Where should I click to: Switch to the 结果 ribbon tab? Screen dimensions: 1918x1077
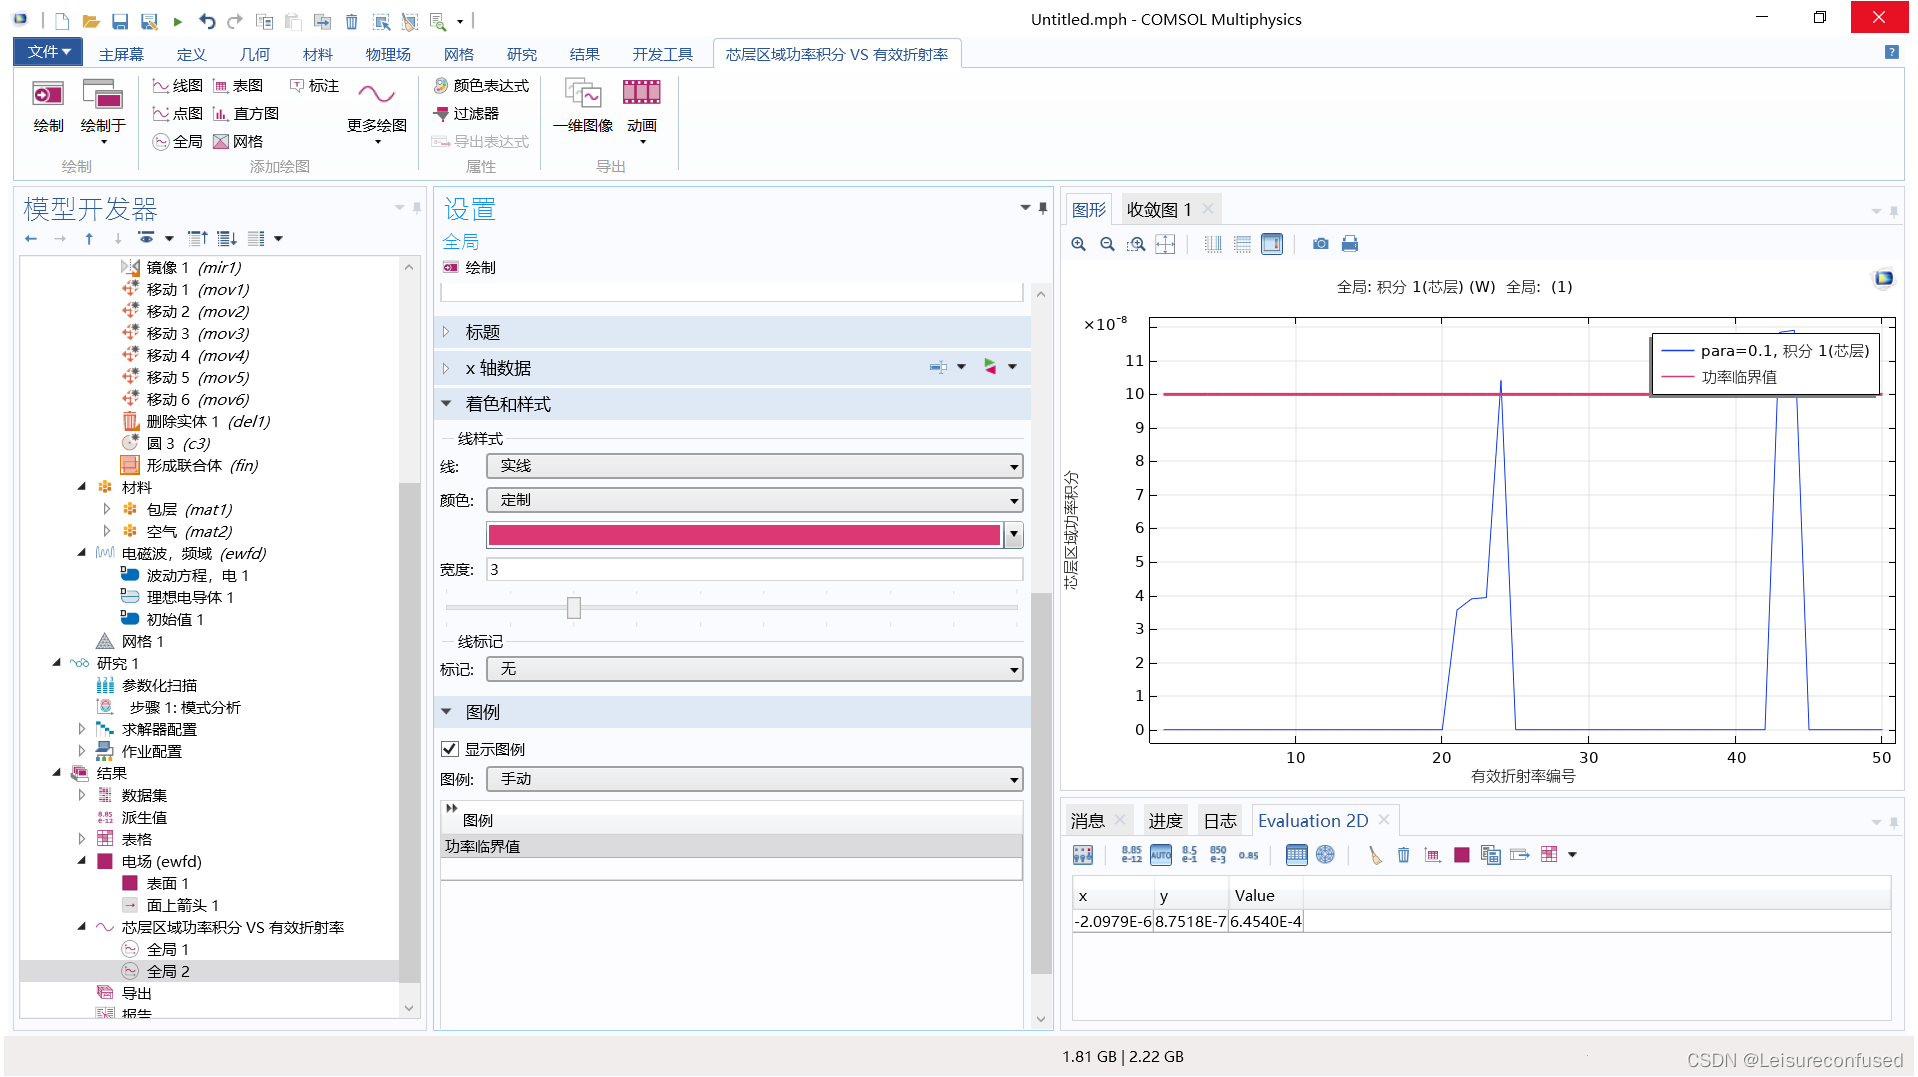585,54
